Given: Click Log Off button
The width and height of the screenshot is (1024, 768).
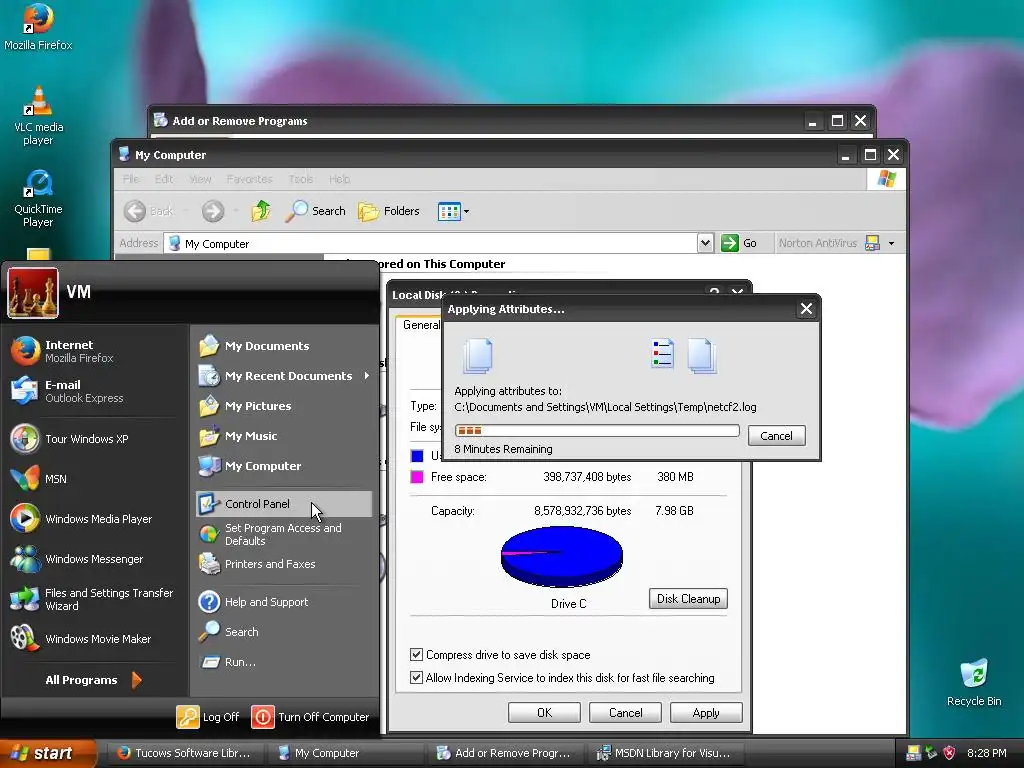Looking at the screenshot, I should pos(208,717).
